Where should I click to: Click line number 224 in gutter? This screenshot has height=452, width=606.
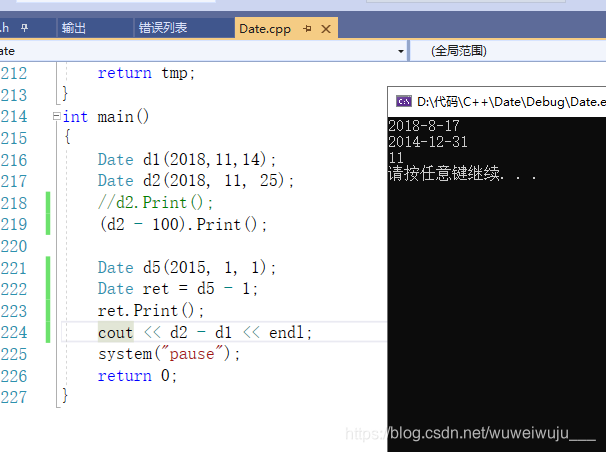pos(14,332)
